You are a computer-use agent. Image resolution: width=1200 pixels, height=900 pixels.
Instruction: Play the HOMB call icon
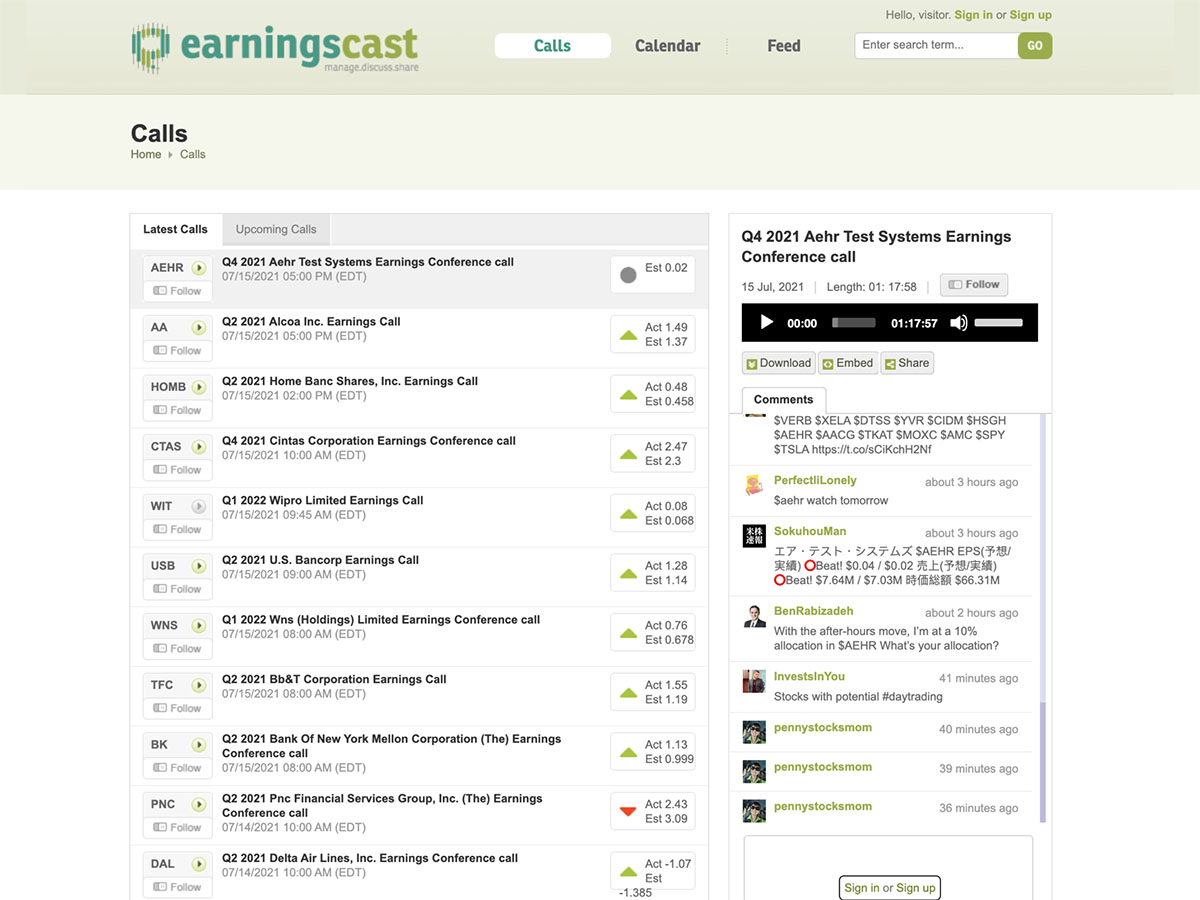(x=199, y=387)
